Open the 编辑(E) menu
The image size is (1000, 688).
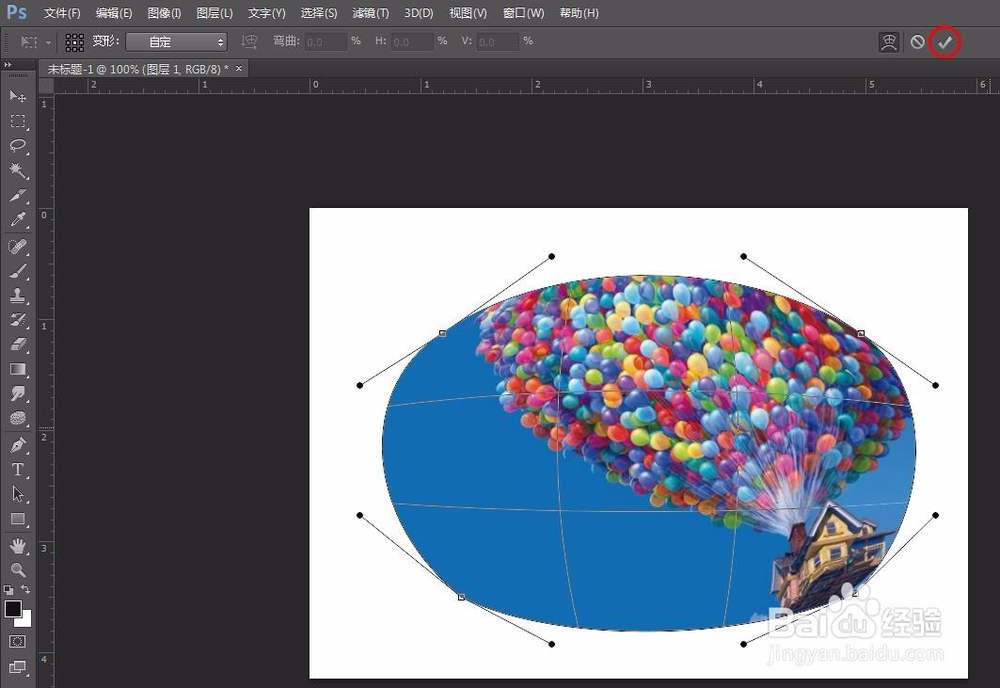(x=114, y=13)
